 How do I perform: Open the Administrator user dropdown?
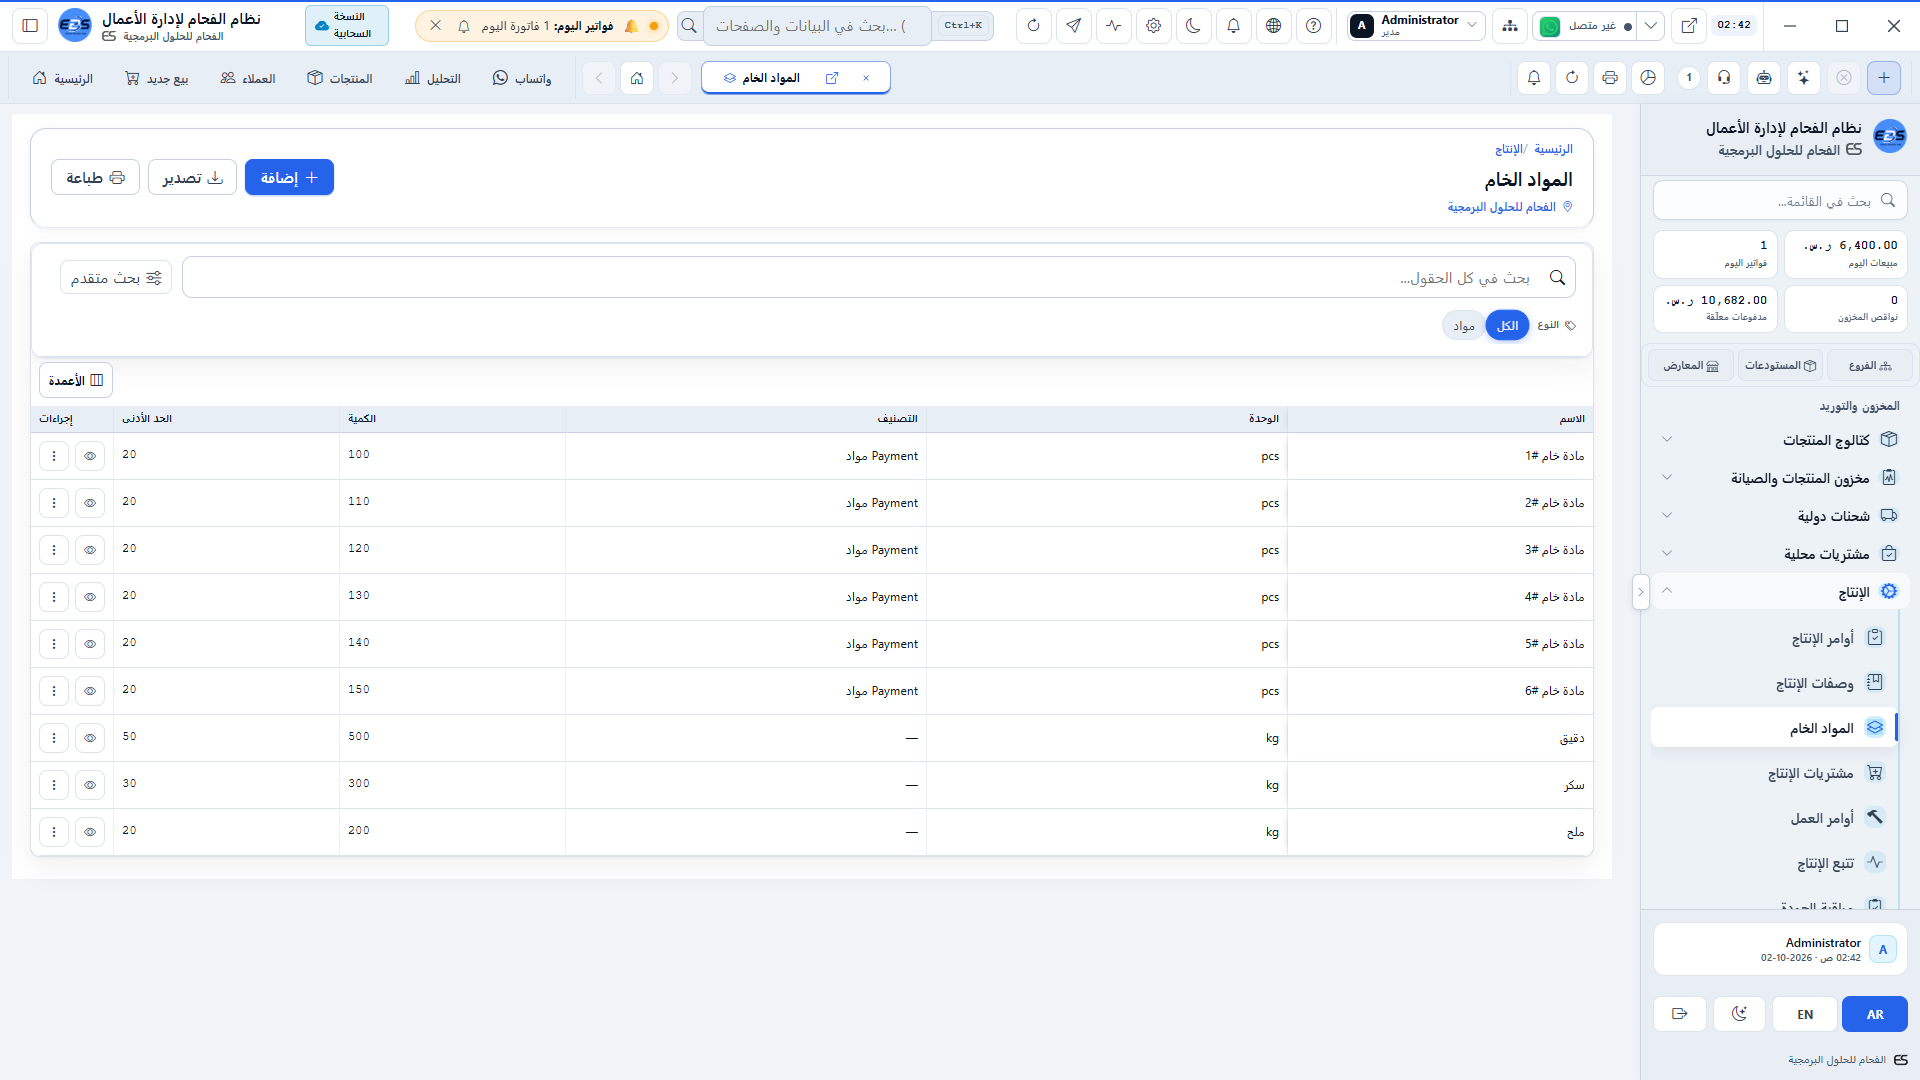click(1415, 26)
